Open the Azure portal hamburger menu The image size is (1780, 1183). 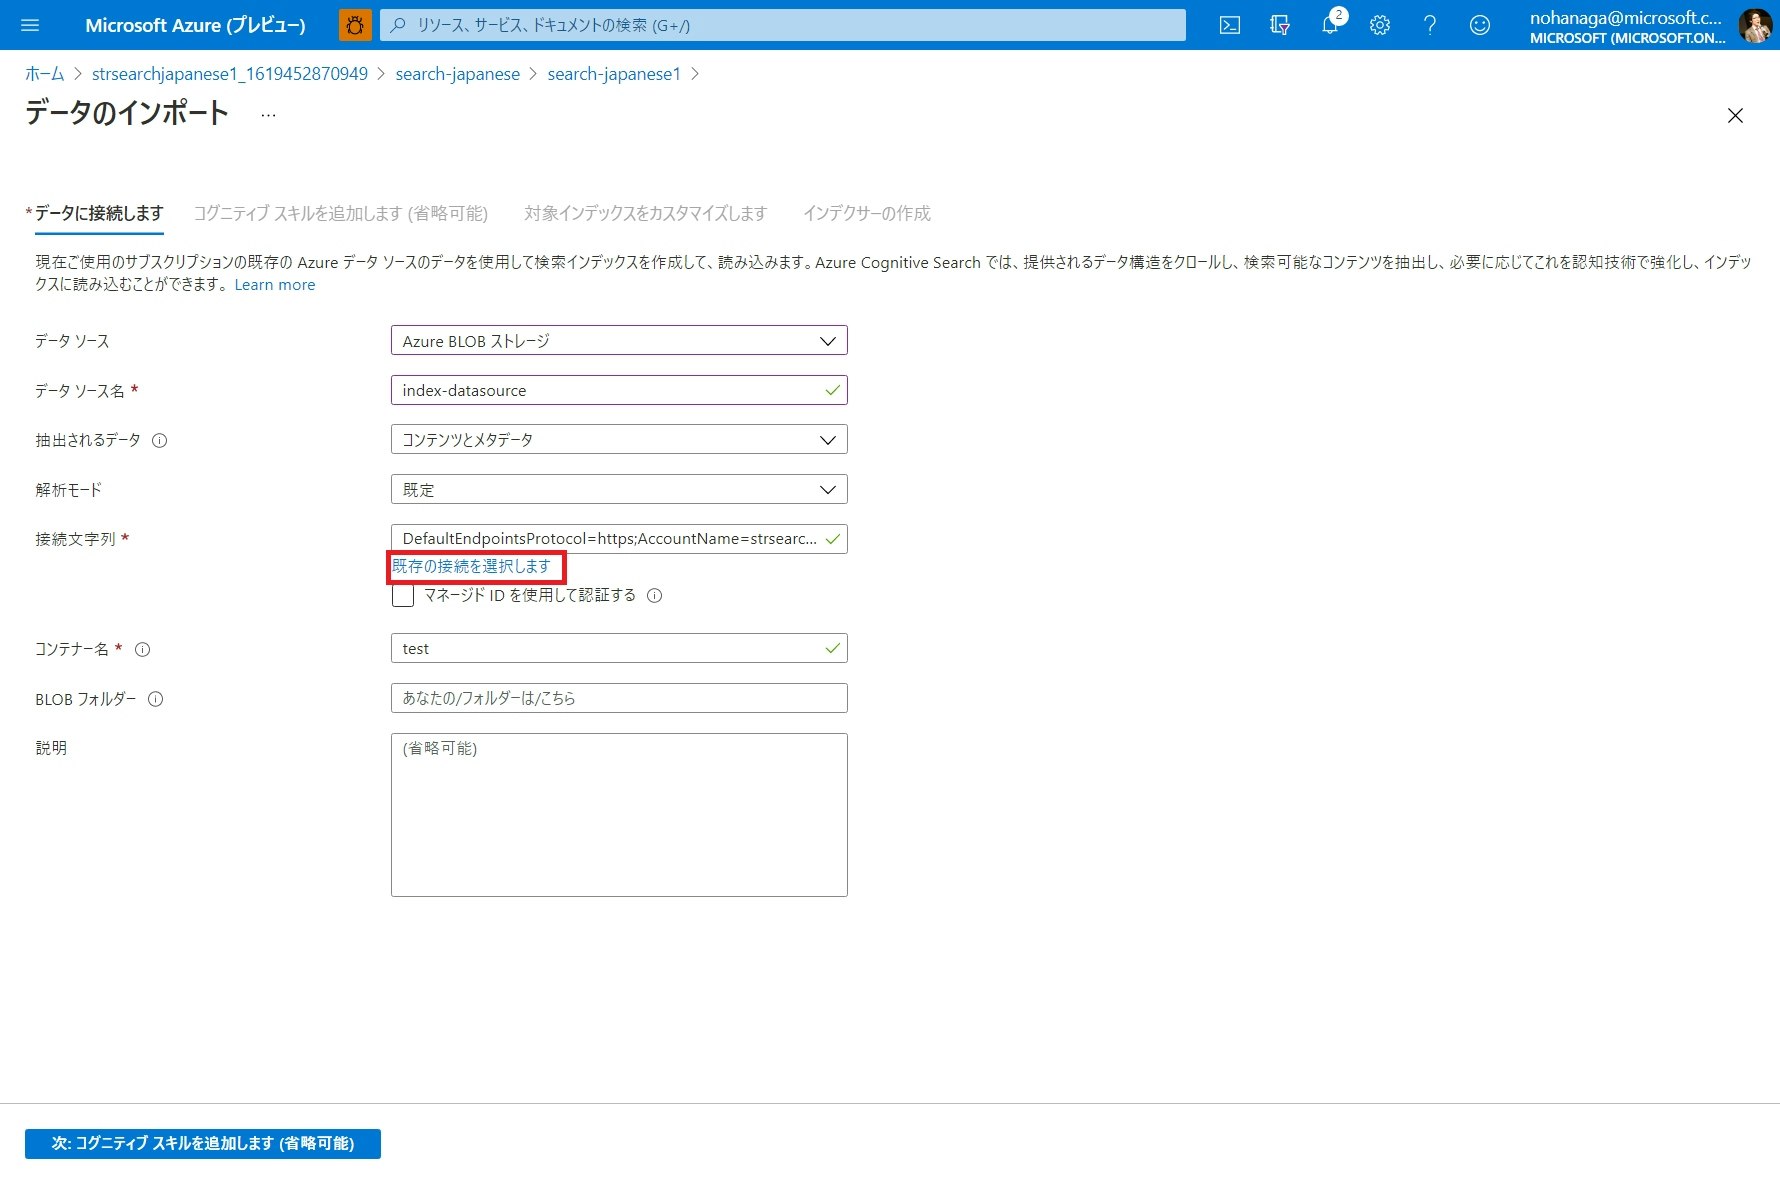30,25
